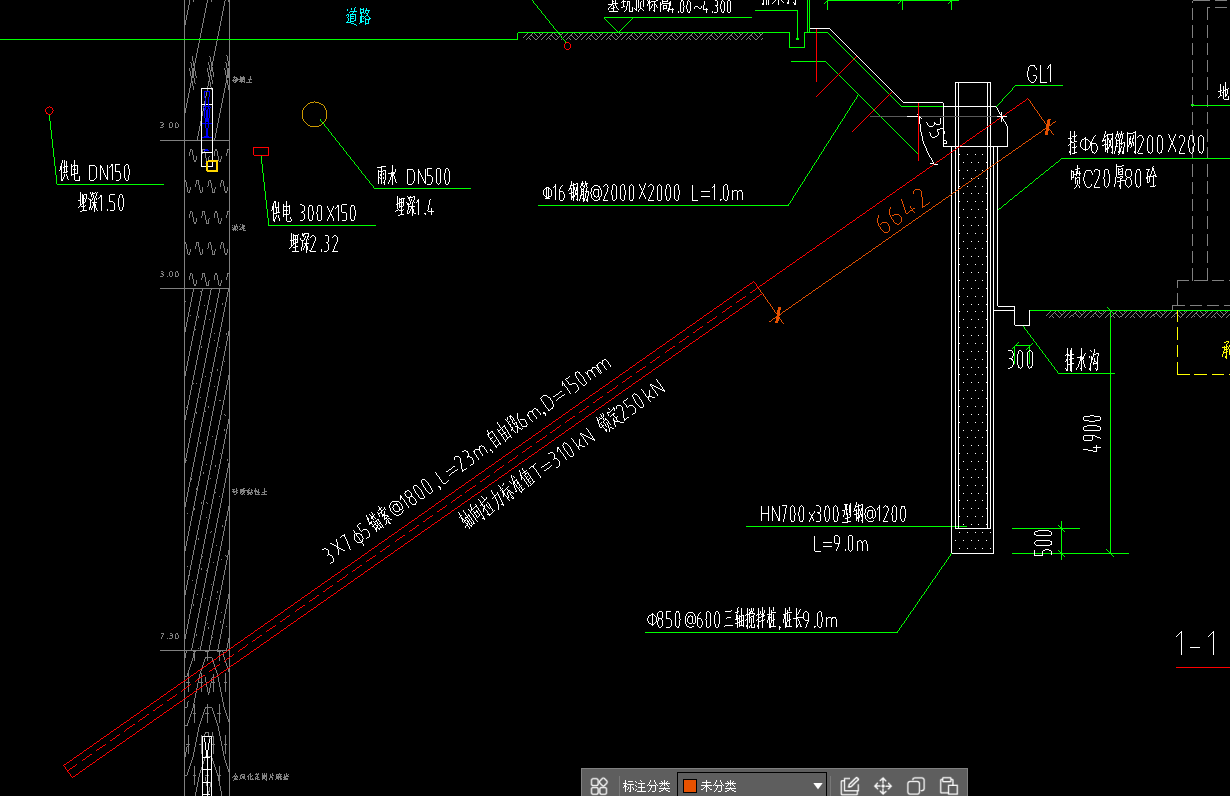
Task: Click the Φ850@600三轴搅拌桩 annotation text
Action: 742,621
